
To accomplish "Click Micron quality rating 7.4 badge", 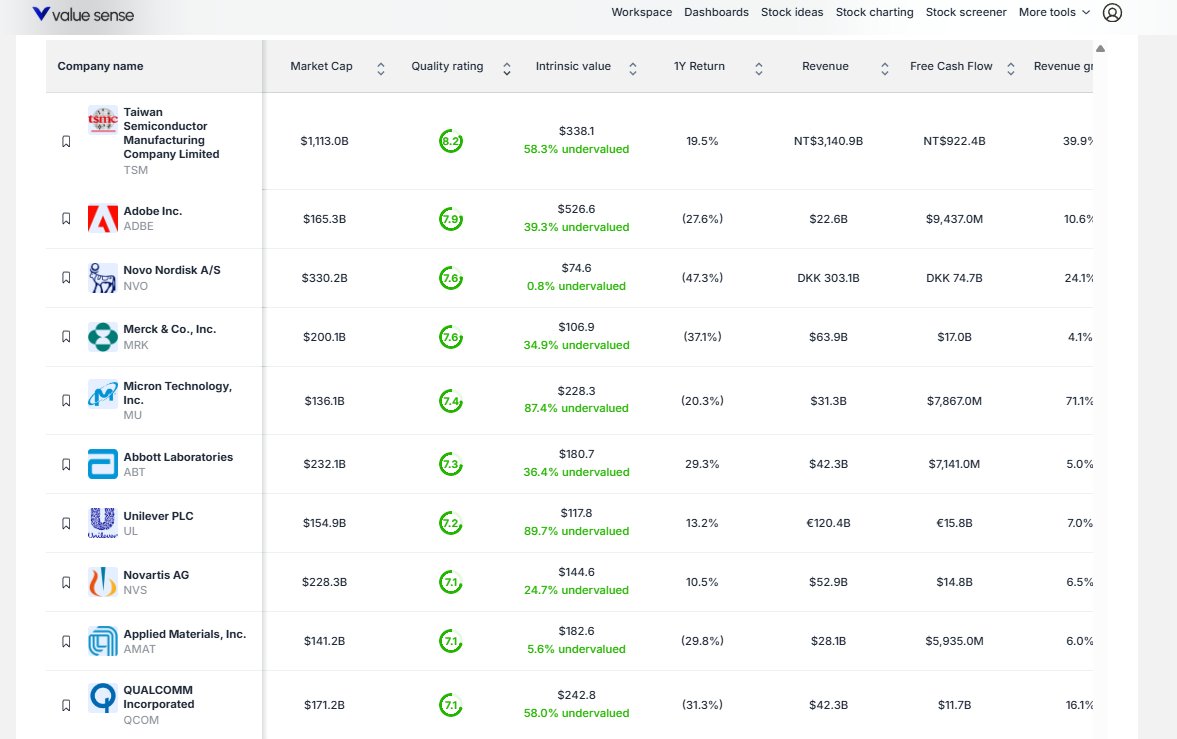I will [450, 401].
